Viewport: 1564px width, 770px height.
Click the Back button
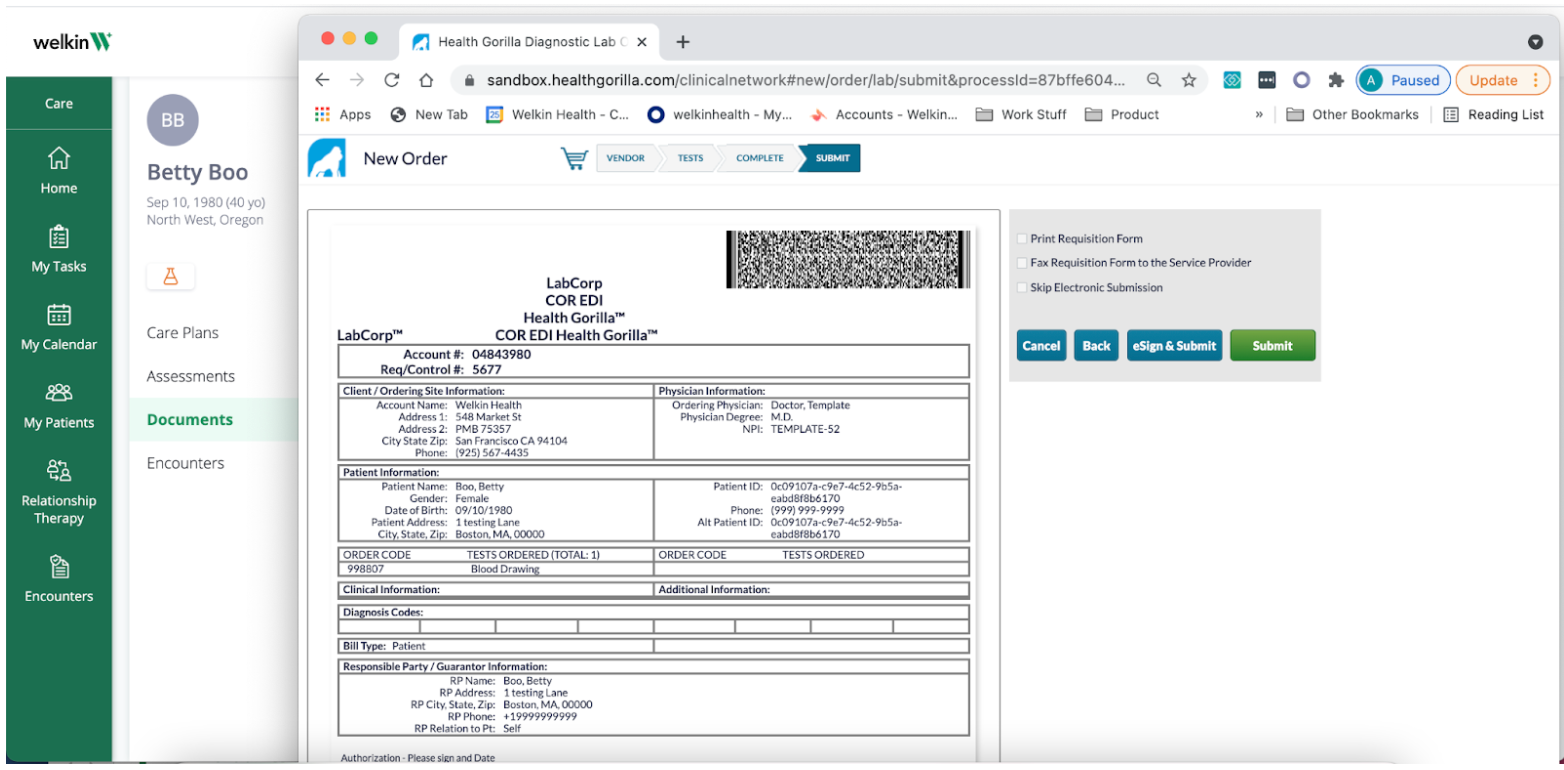tap(1096, 345)
